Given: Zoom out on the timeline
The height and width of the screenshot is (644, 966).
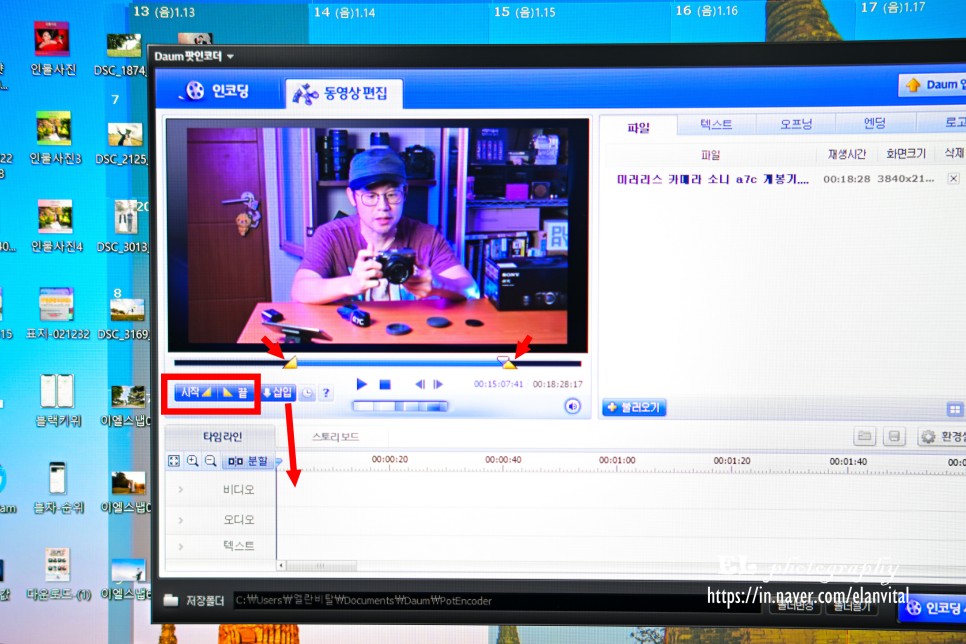Looking at the screenshot, I should pos(211,461).
